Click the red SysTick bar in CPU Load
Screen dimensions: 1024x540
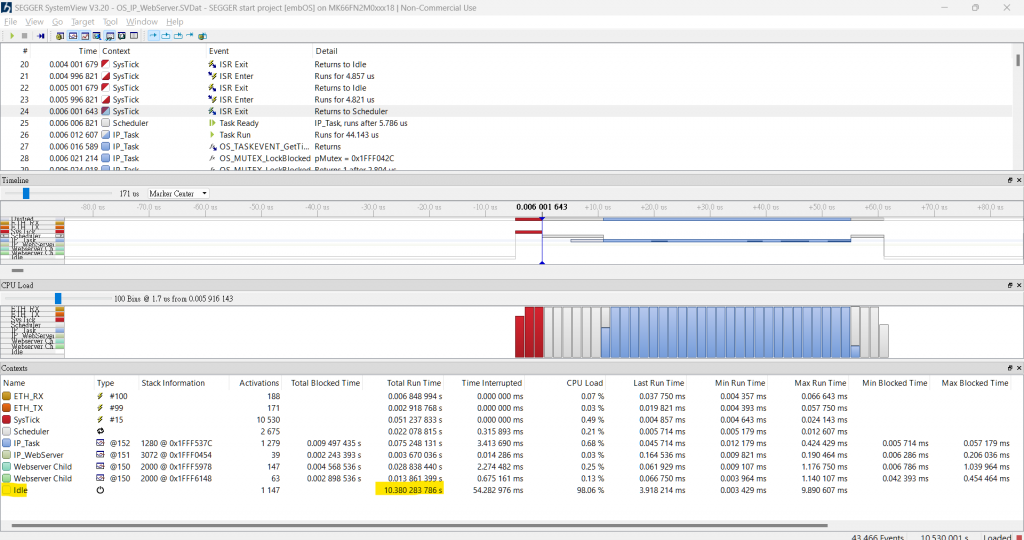[x=530, y=332]
